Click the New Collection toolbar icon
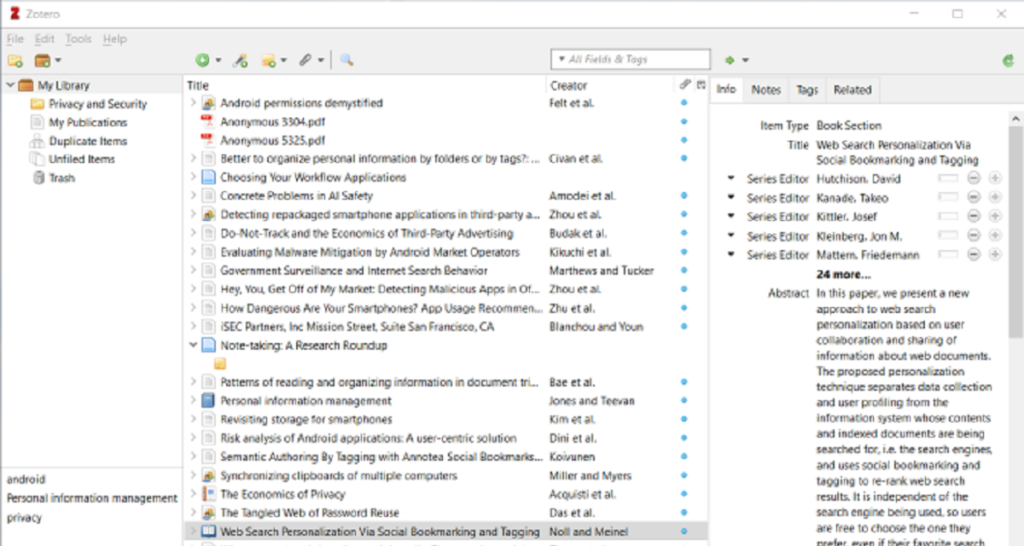Image resolution: width=1024 pixels, height=546 pixels. pos(15,61)
